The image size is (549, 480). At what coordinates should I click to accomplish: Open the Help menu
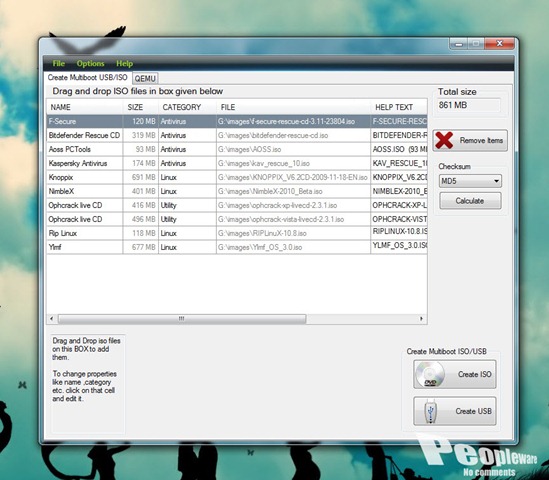point(124,63)
